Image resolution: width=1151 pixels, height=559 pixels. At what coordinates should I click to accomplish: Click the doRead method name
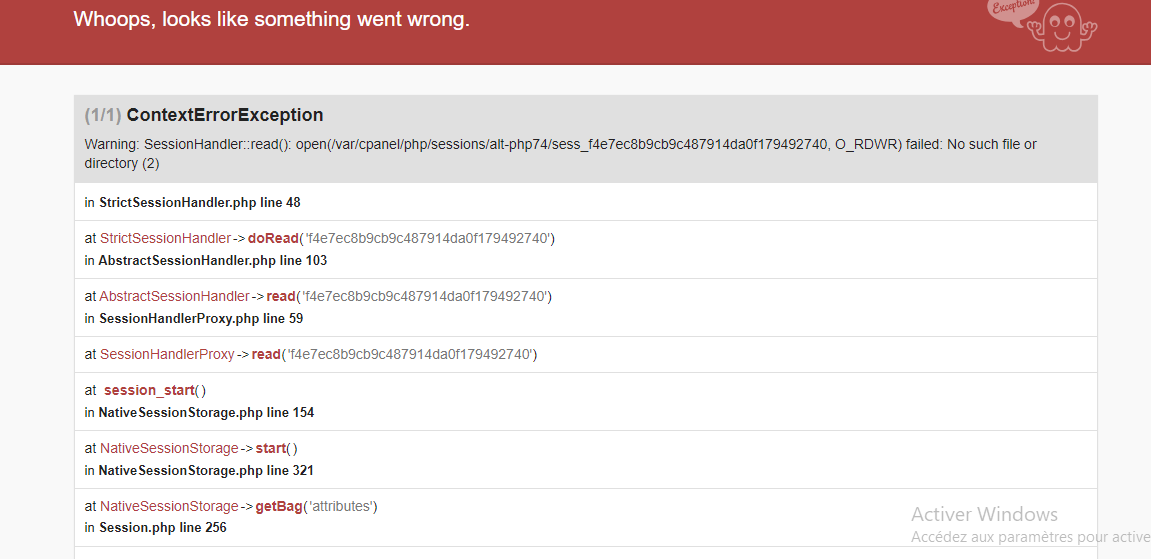[274, 238]
